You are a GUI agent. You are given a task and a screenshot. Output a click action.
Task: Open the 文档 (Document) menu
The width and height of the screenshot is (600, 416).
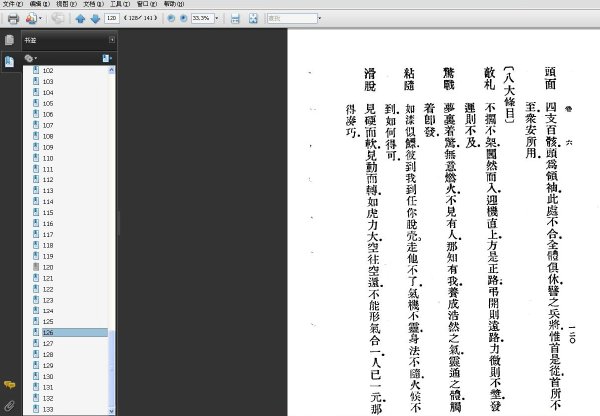pos(93,4)
